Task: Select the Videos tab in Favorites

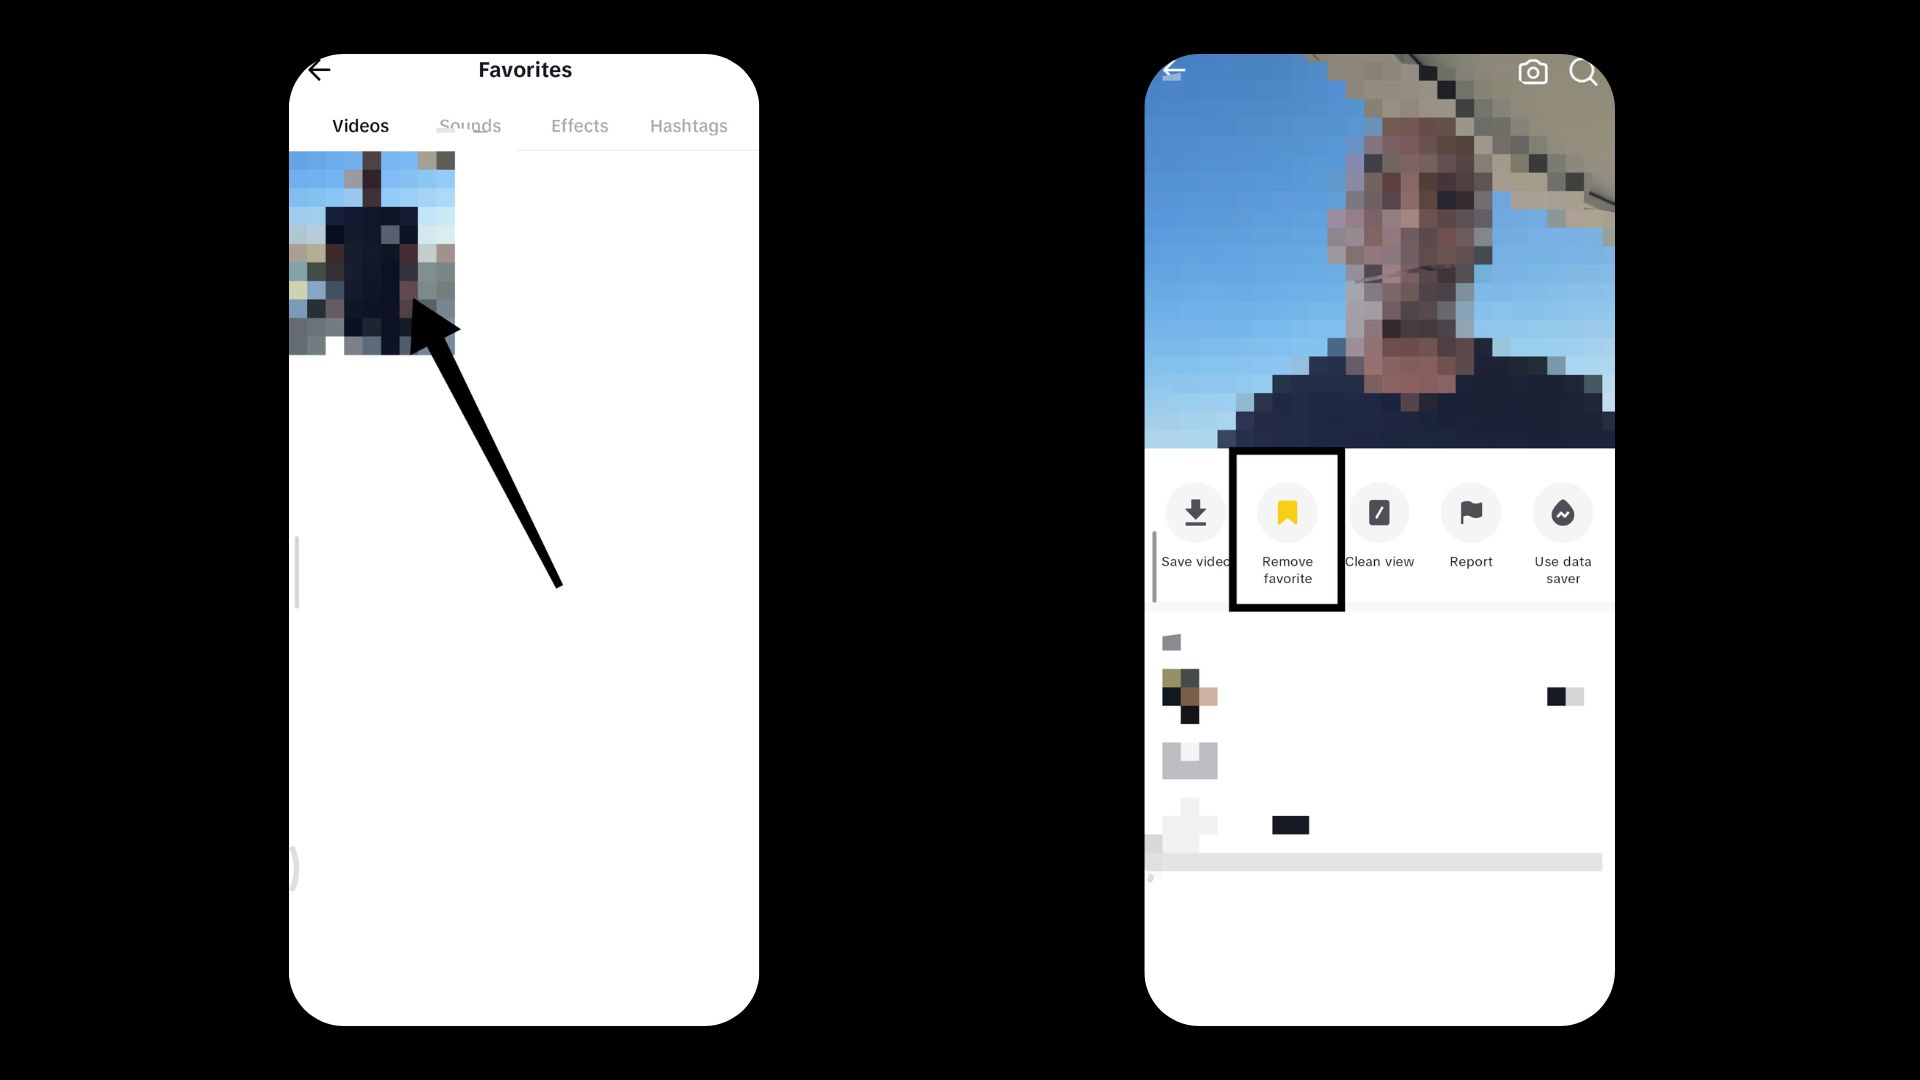Action: pos(359,125)
